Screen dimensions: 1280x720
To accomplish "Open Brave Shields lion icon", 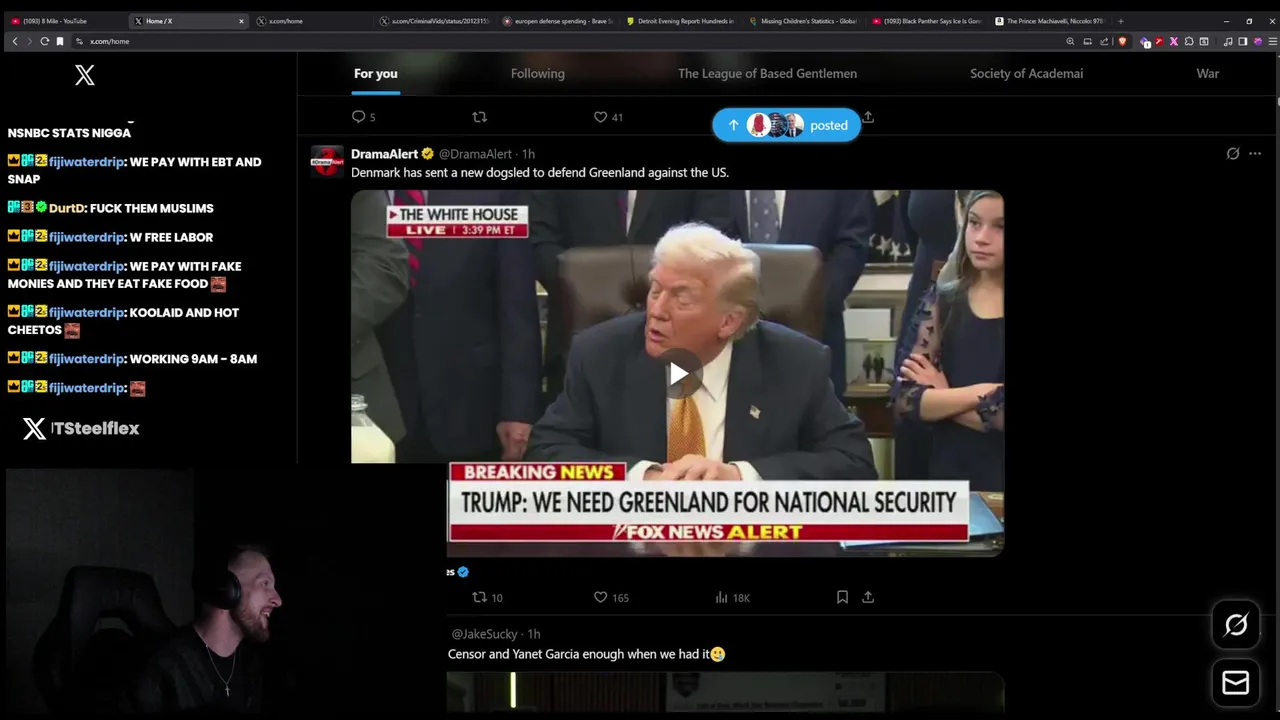I will click(x=1122, y=41).
